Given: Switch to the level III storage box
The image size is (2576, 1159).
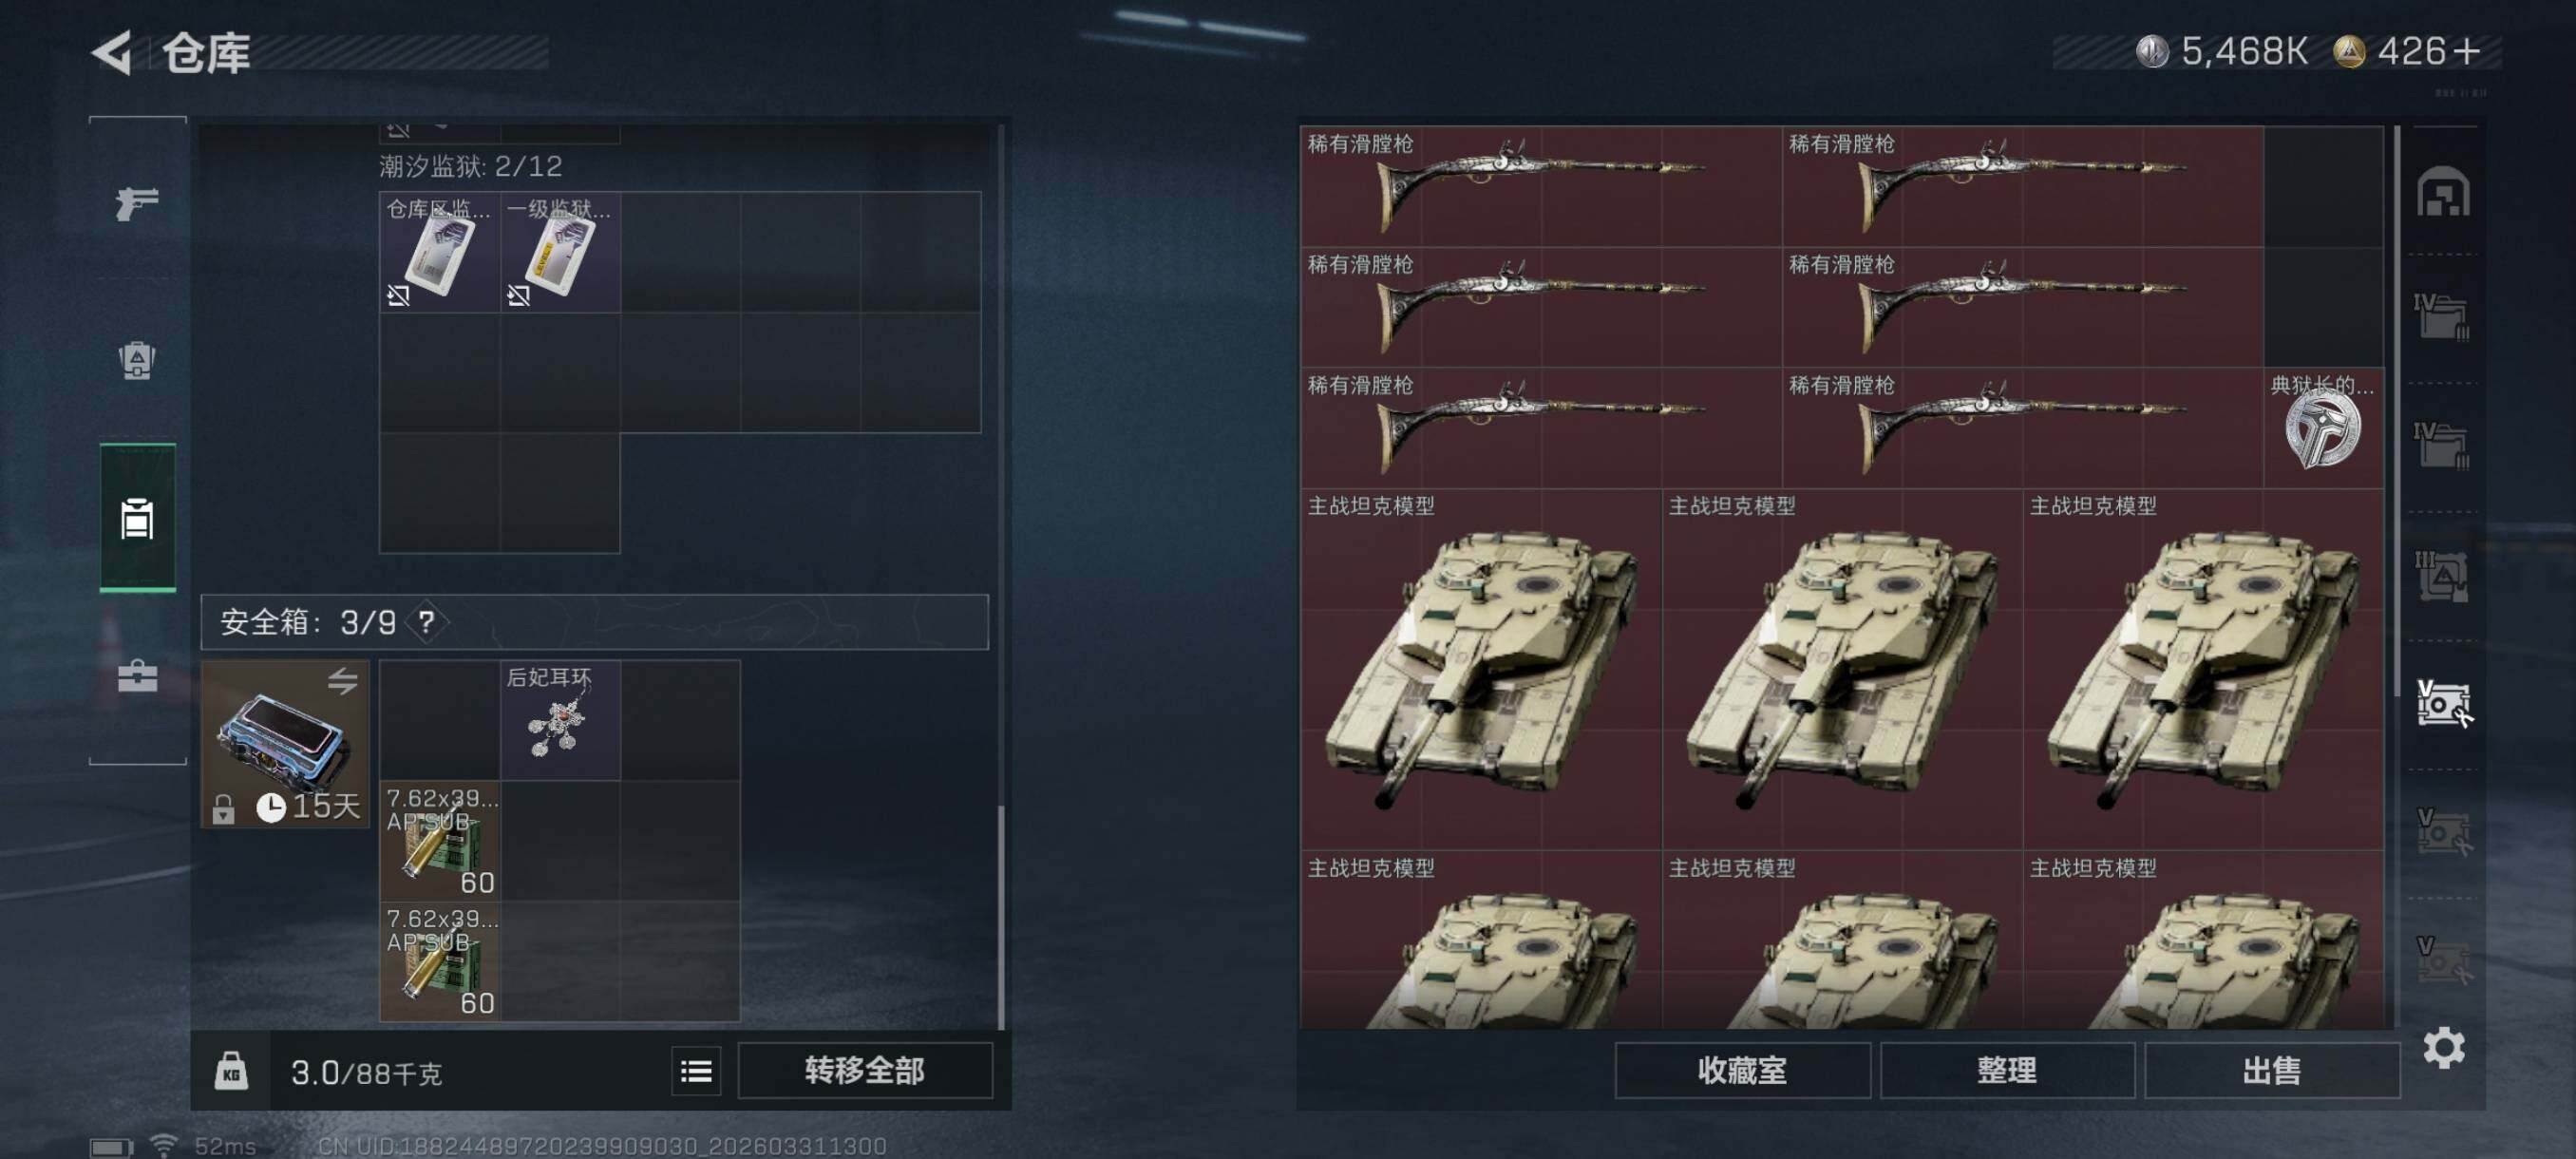Looking at the screenshot, I should [2442, 576].
